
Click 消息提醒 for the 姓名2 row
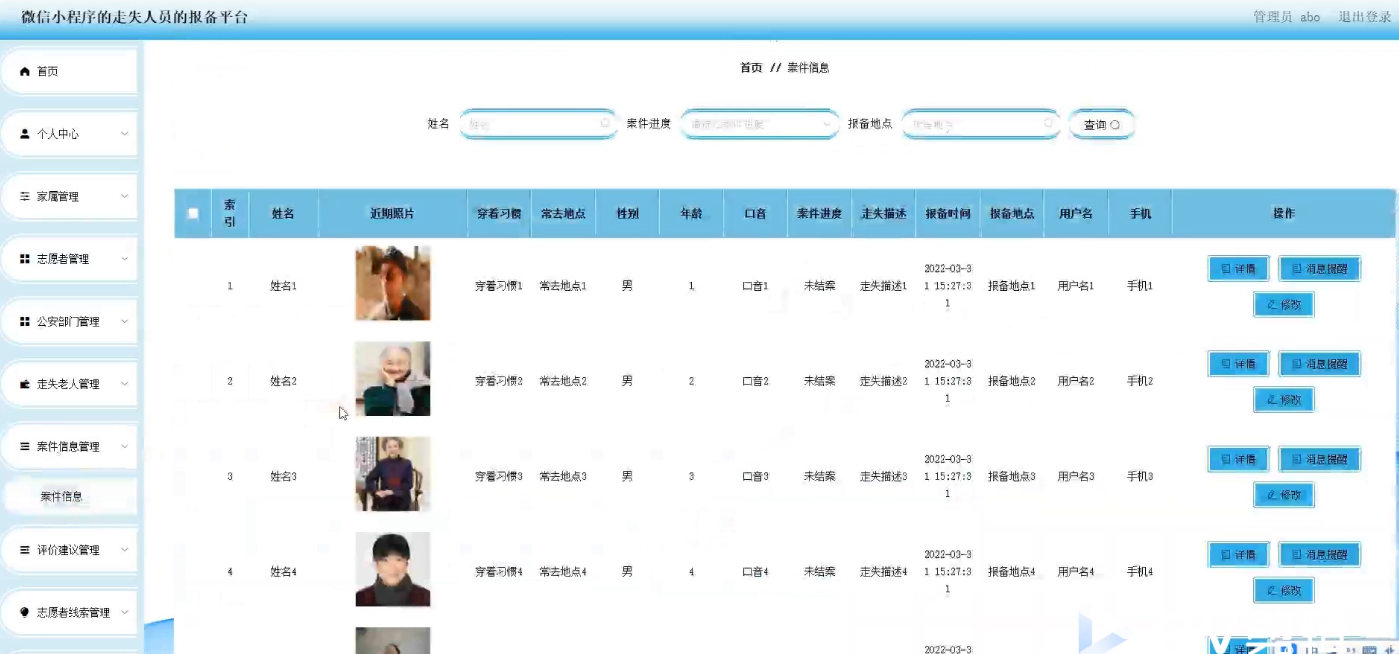(x=1320, y=363)
